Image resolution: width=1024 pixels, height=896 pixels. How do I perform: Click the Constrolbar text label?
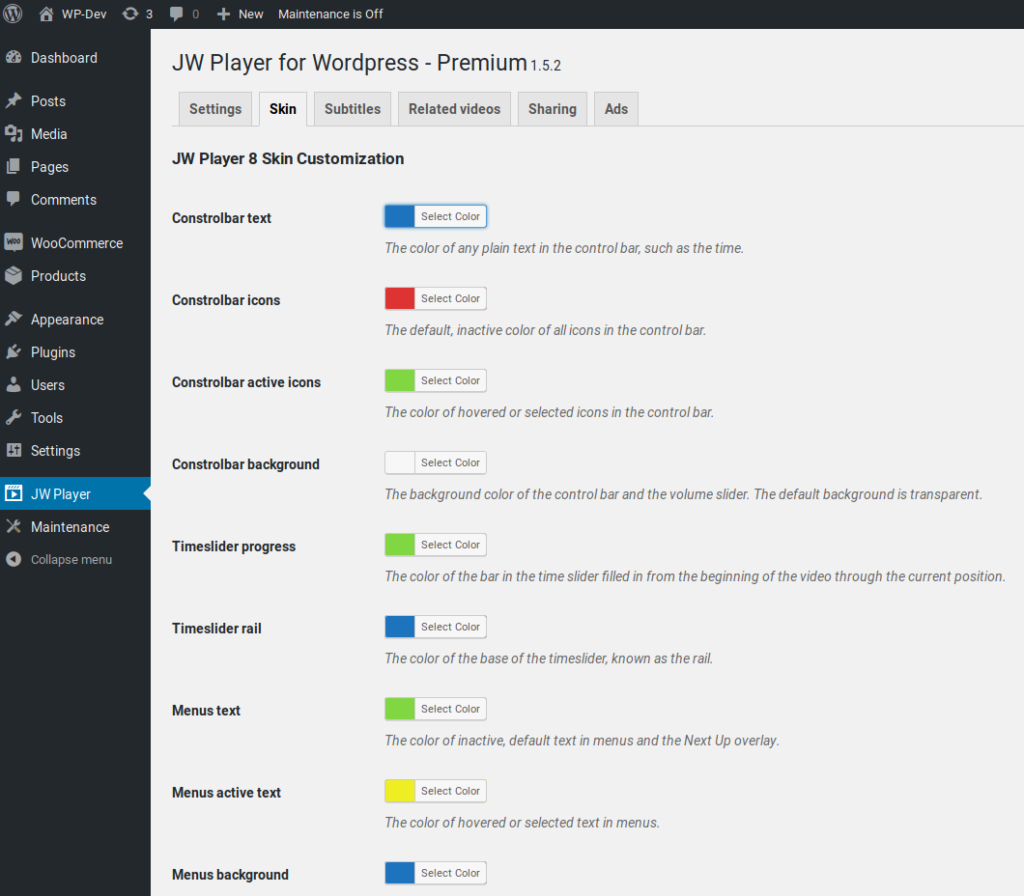[221, 218]
